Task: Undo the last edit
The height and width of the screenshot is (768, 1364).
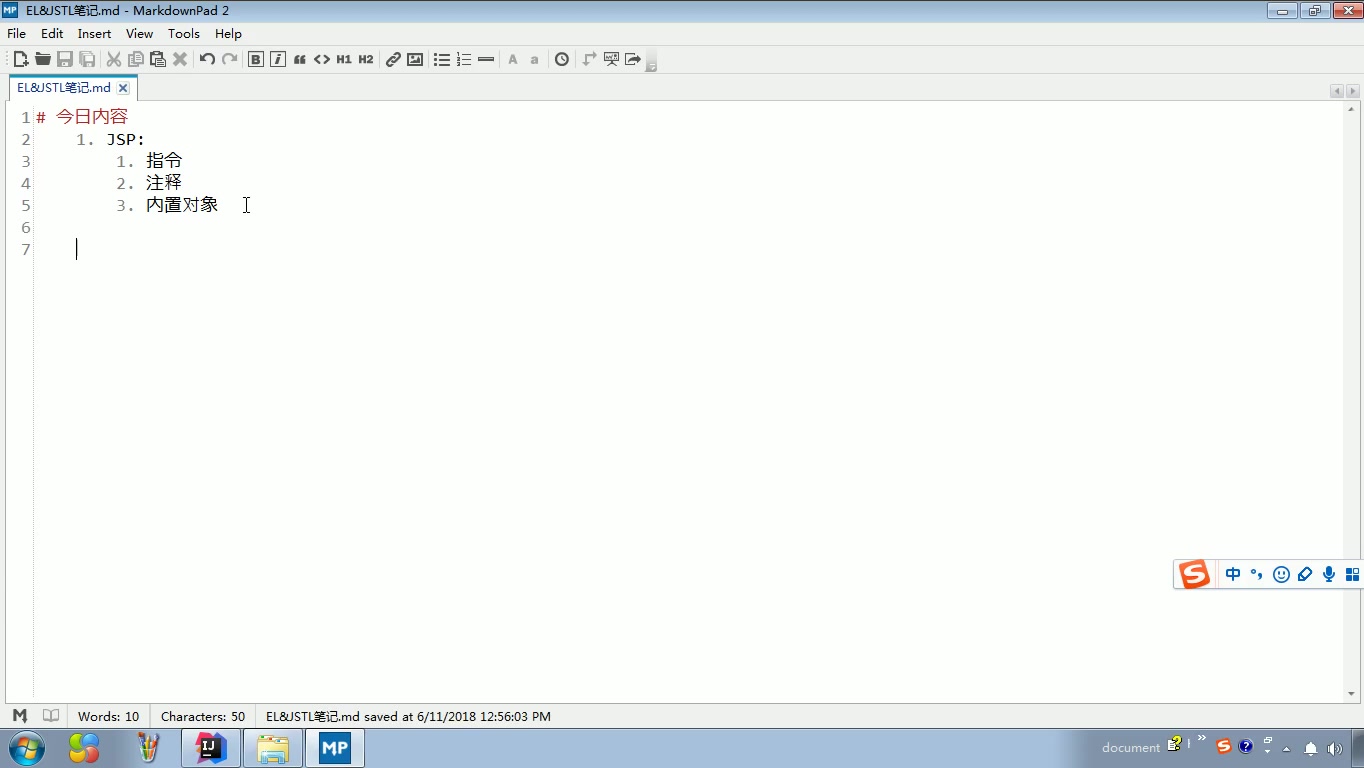Action: (207, 60)
